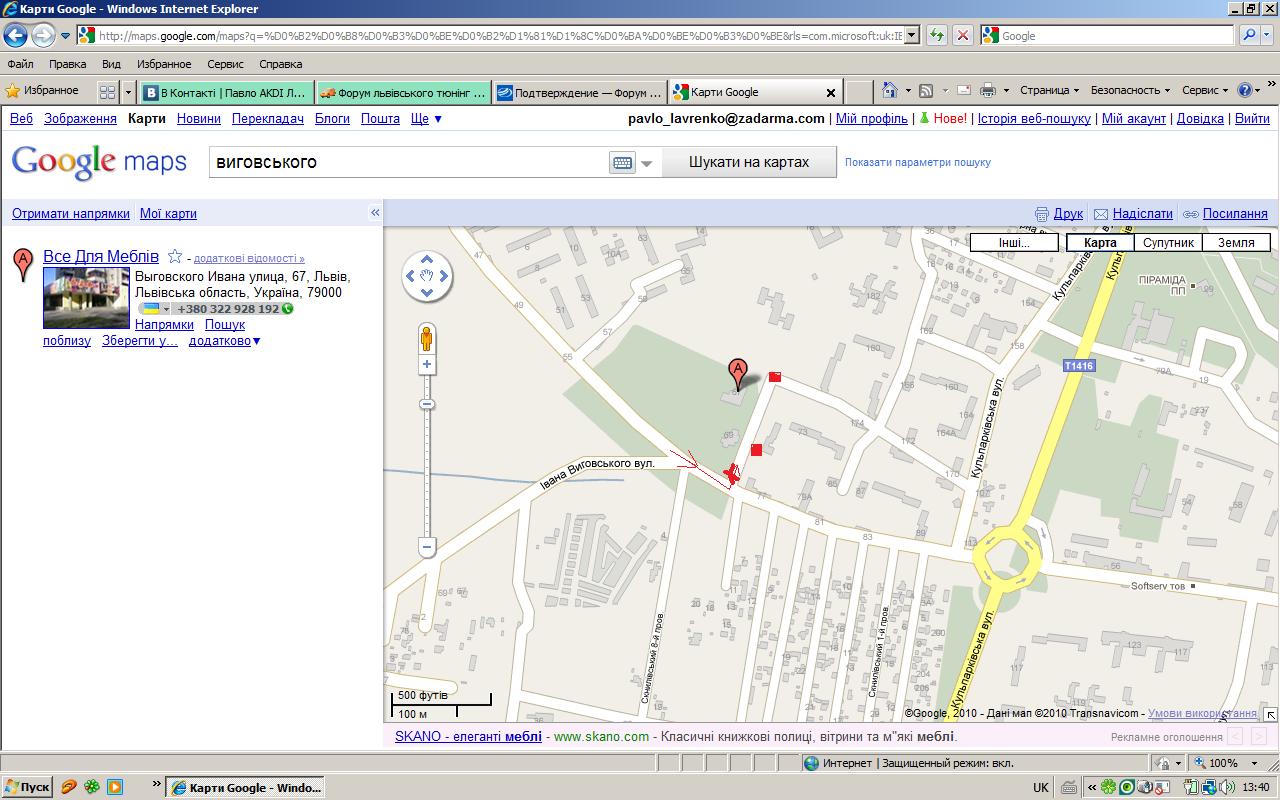
Task: Click the map zoom out minus button
Action: coord(427,547)
